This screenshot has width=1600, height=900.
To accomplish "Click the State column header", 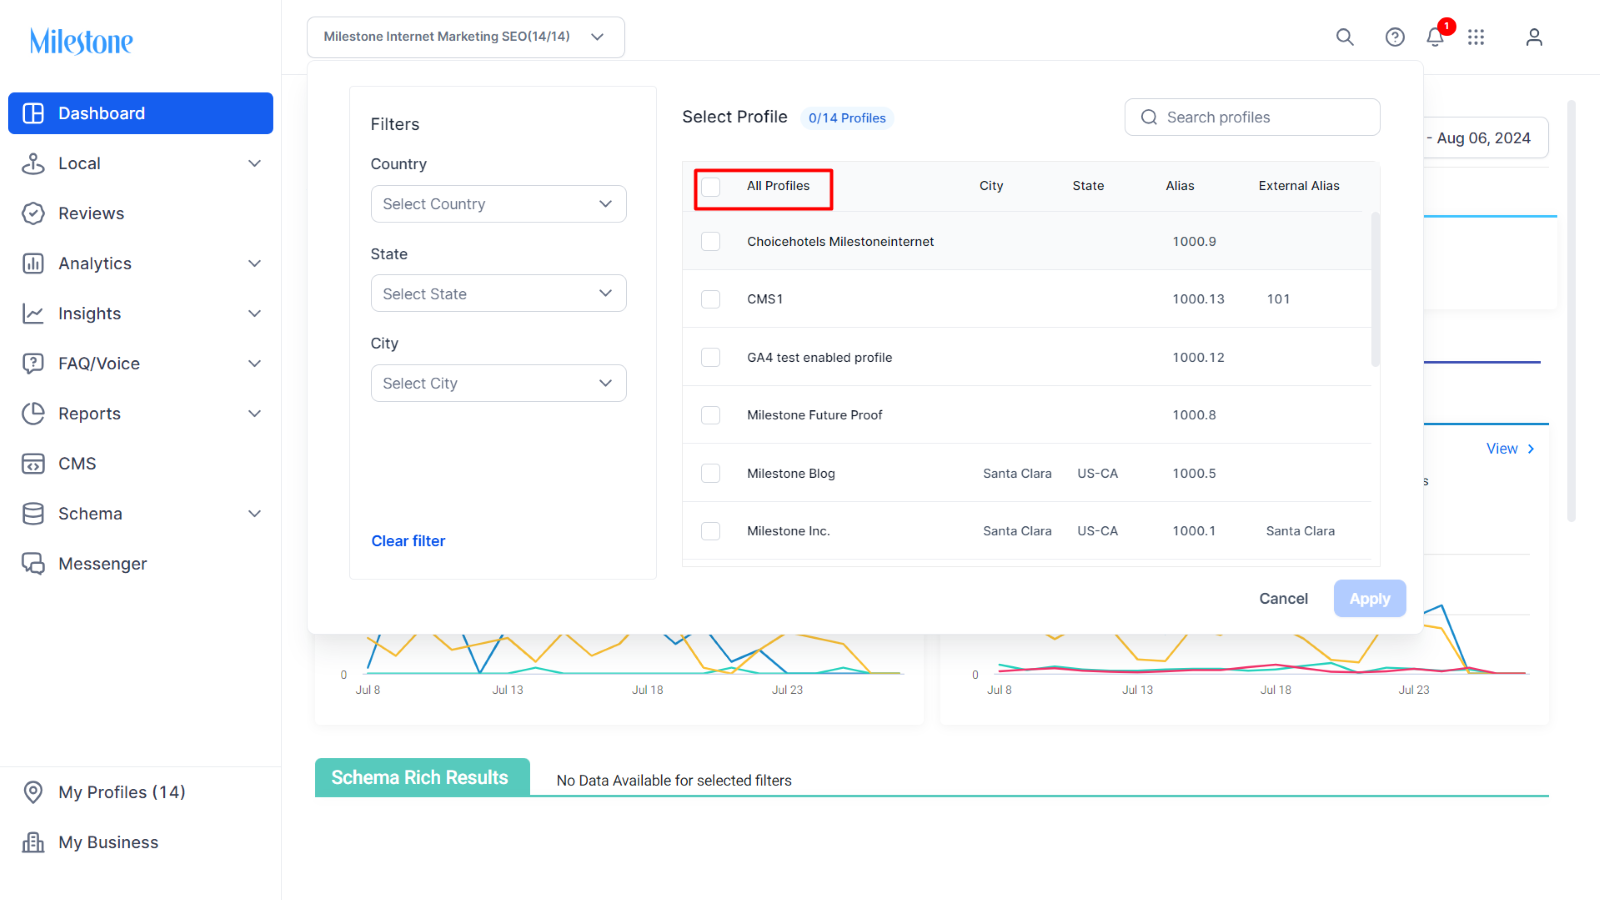I will pos(1088,186).
